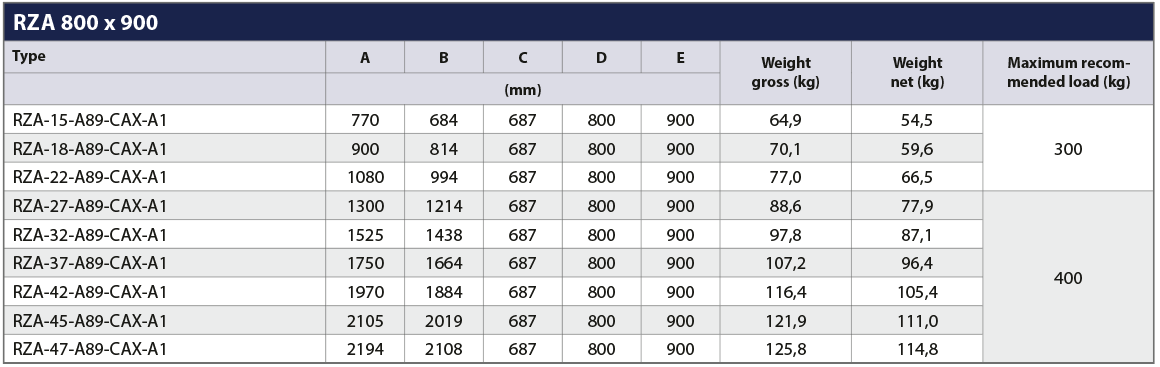Click the RZA-22-A89-CAX-A1 entry

[x=90, y=178]
